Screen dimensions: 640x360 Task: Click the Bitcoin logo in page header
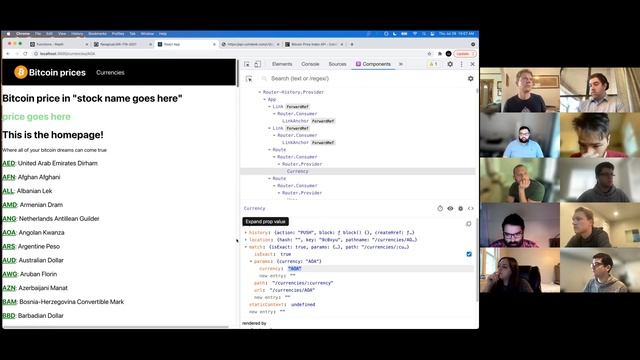click(x=20, y=72)
